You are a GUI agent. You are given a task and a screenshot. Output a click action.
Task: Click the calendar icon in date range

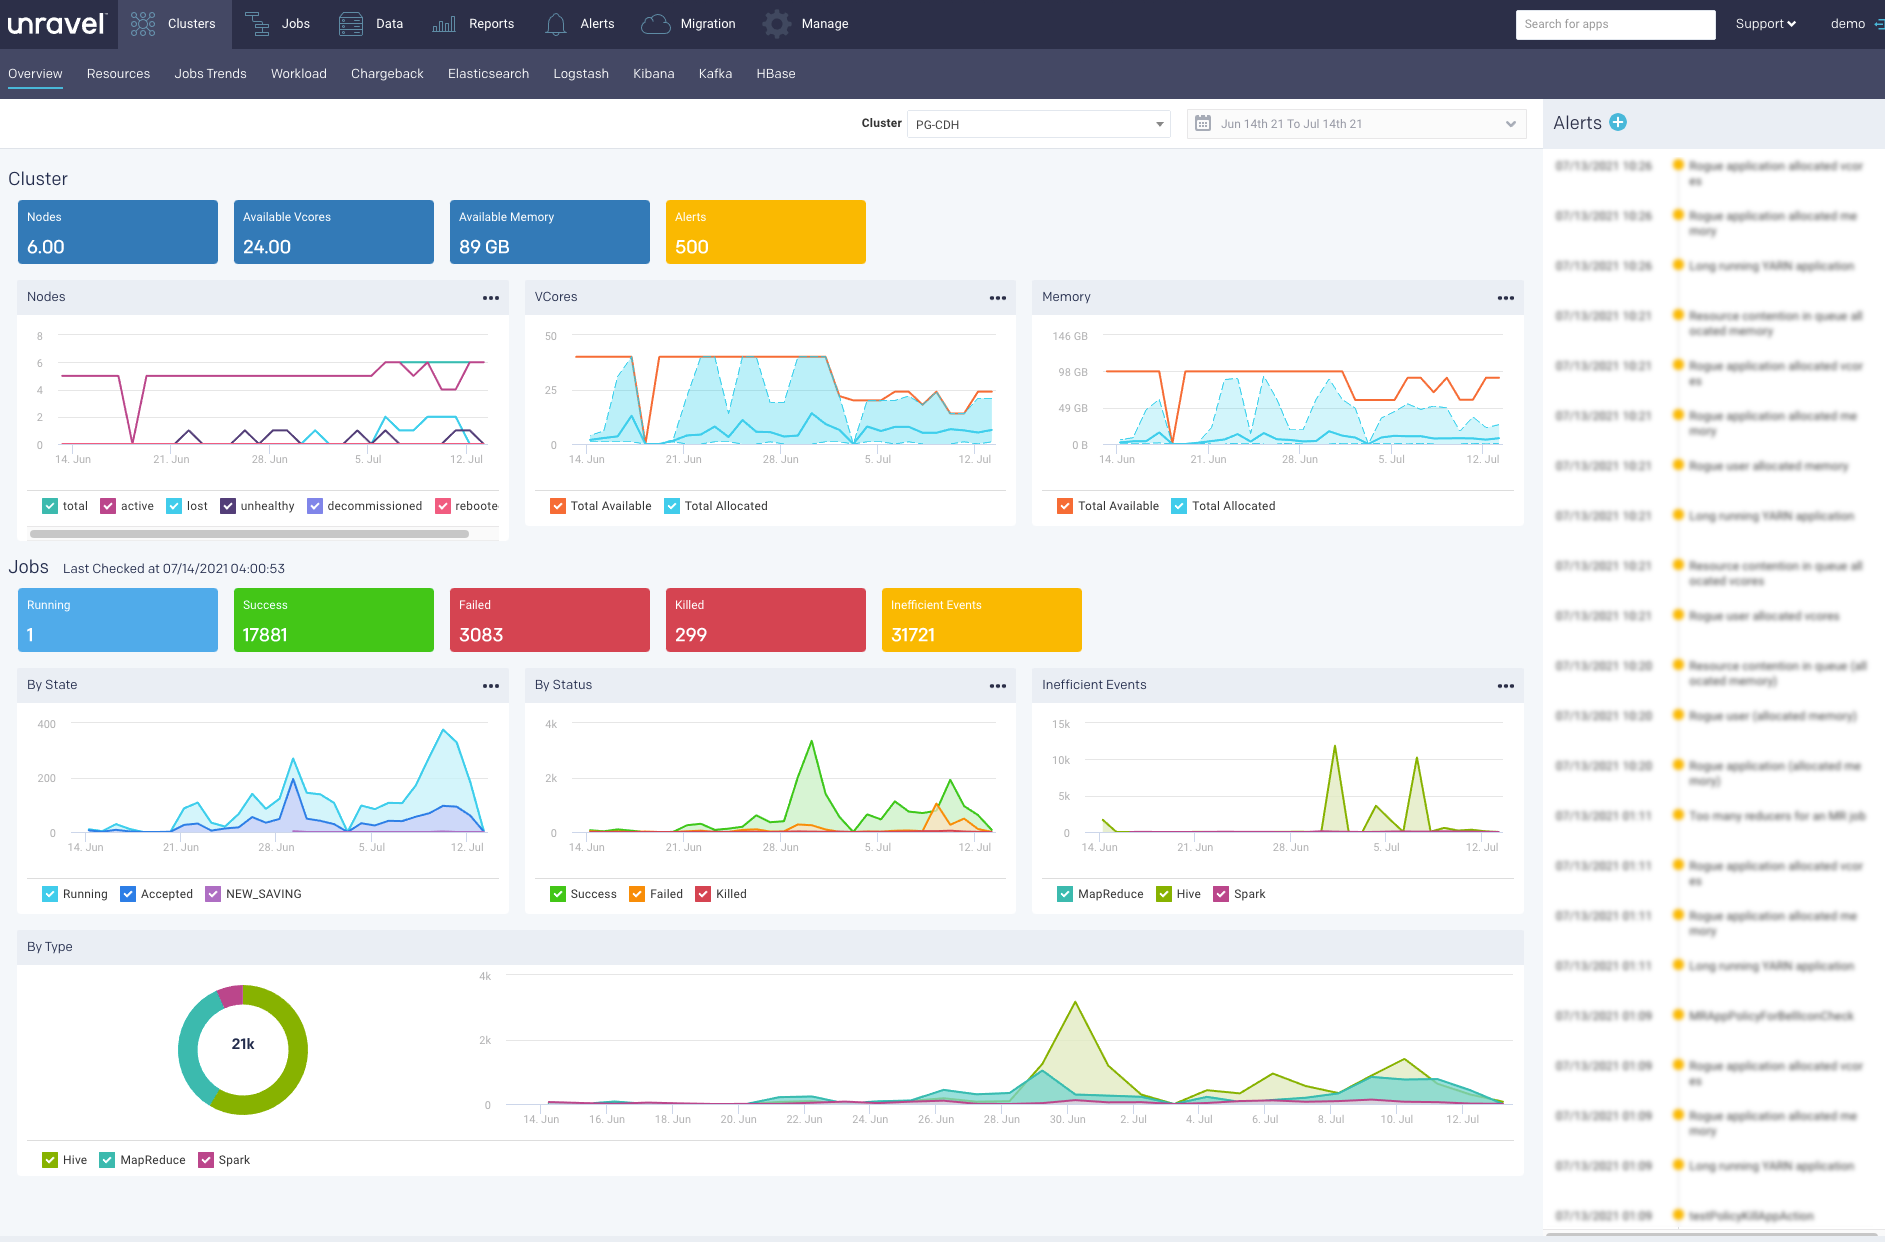1203,123
